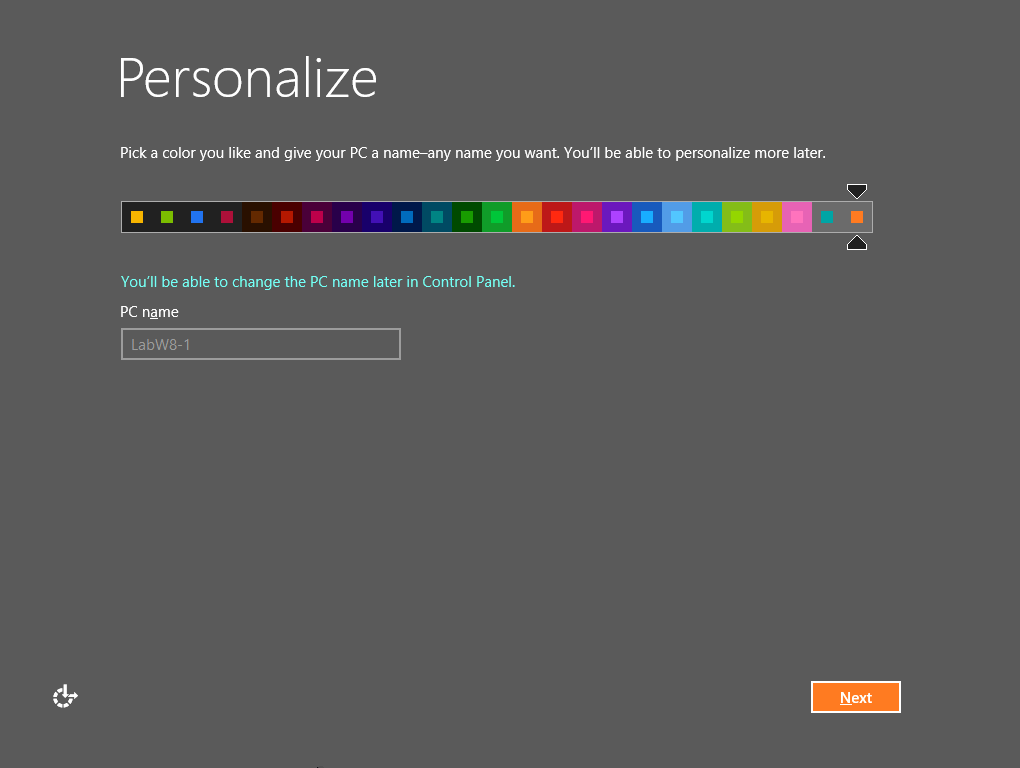The width and height of the screenshot is (1020, 768).
Task: Select the gray swatch with teal square
Action: point(827,217)
